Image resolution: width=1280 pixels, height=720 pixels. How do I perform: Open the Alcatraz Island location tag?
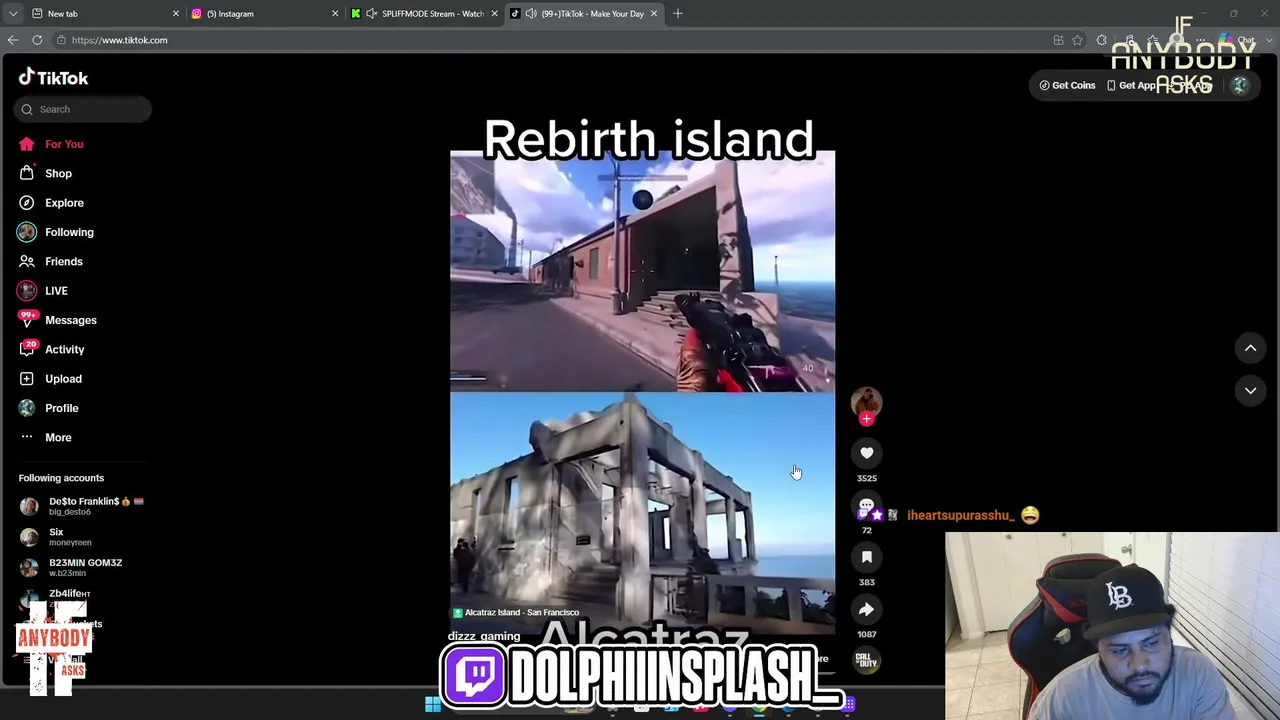coord(516,612)
